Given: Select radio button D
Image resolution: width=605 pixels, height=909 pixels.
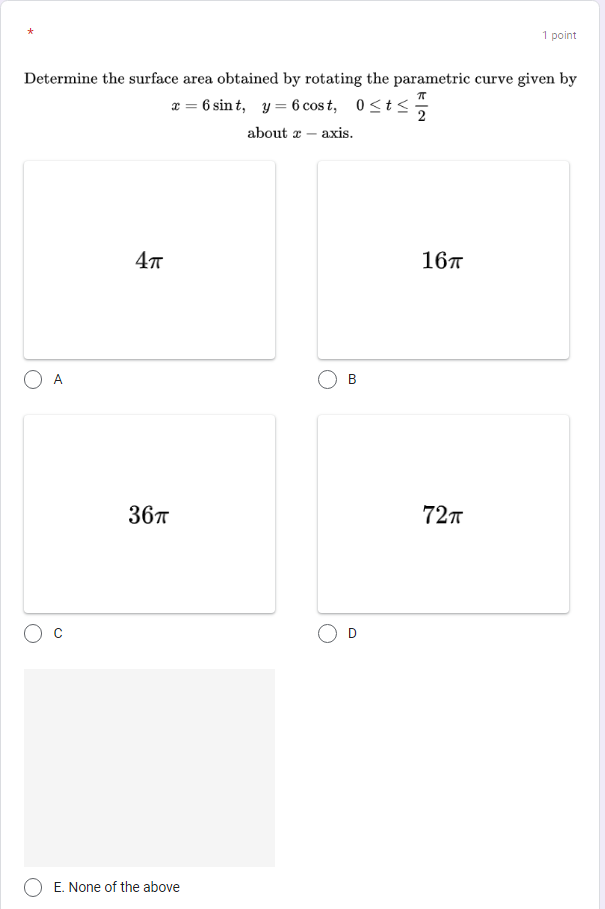Looking at the screenshot, I should pyautogui.click(x=327, y=633).
